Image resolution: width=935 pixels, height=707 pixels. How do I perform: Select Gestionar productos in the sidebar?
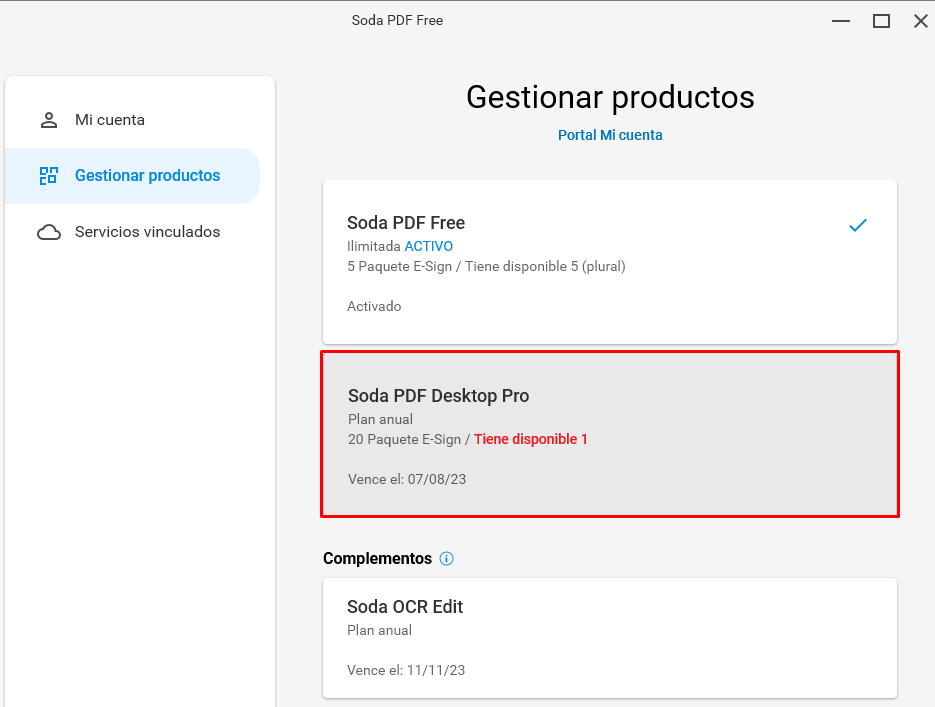(x=132, y=176)
